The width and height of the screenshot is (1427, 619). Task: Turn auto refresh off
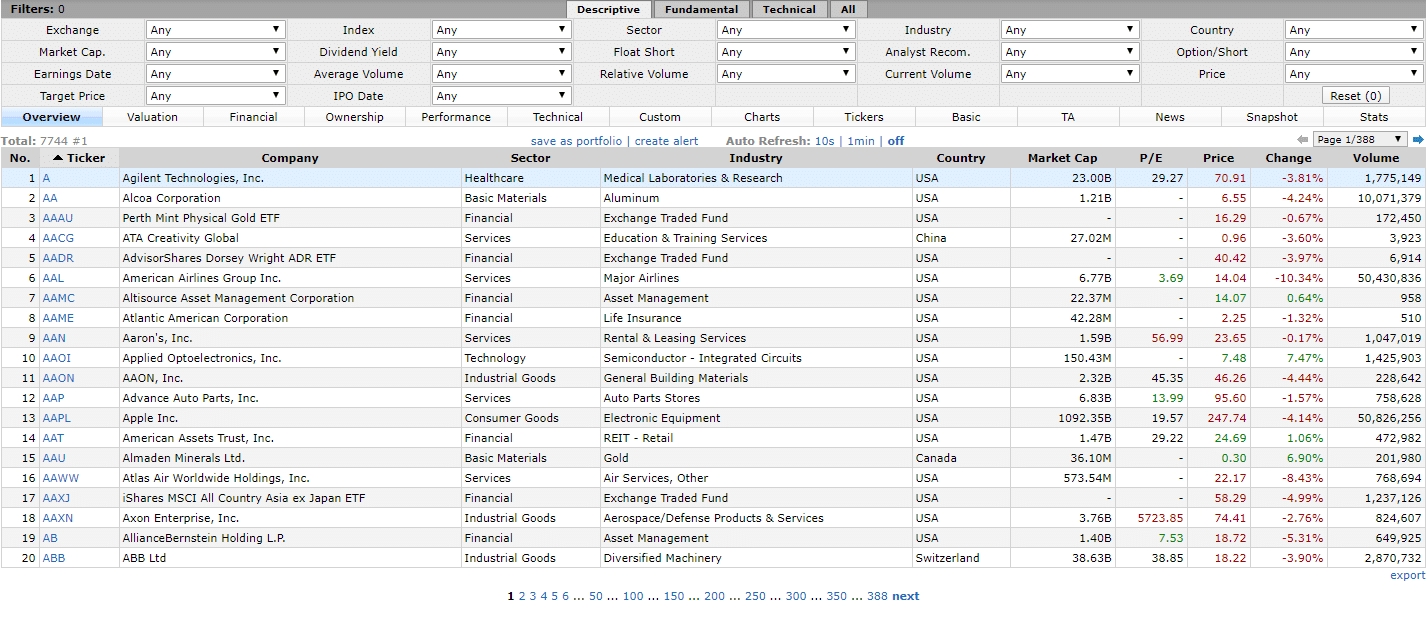[896, 141]
